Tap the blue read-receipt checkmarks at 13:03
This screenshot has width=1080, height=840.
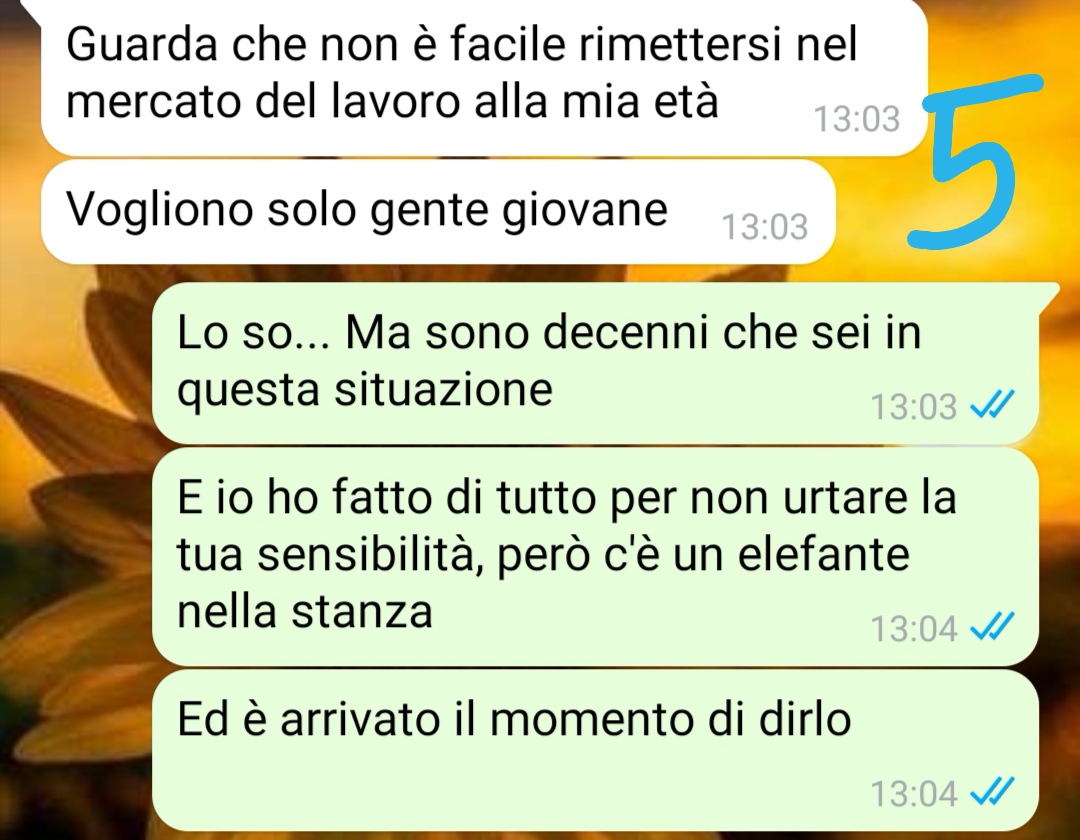[992, 405]
